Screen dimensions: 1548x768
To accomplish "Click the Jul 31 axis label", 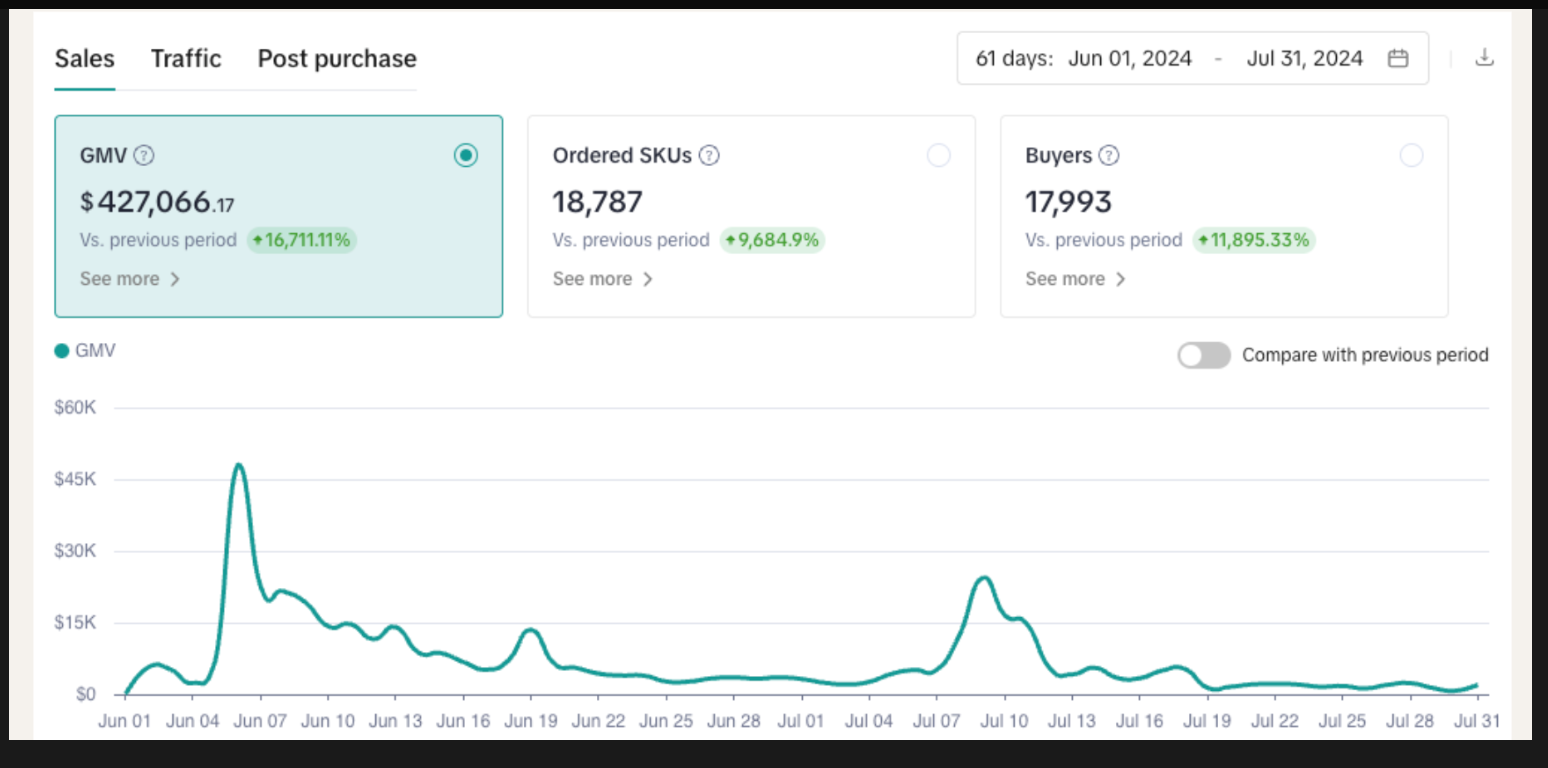I will [1477, 720].
